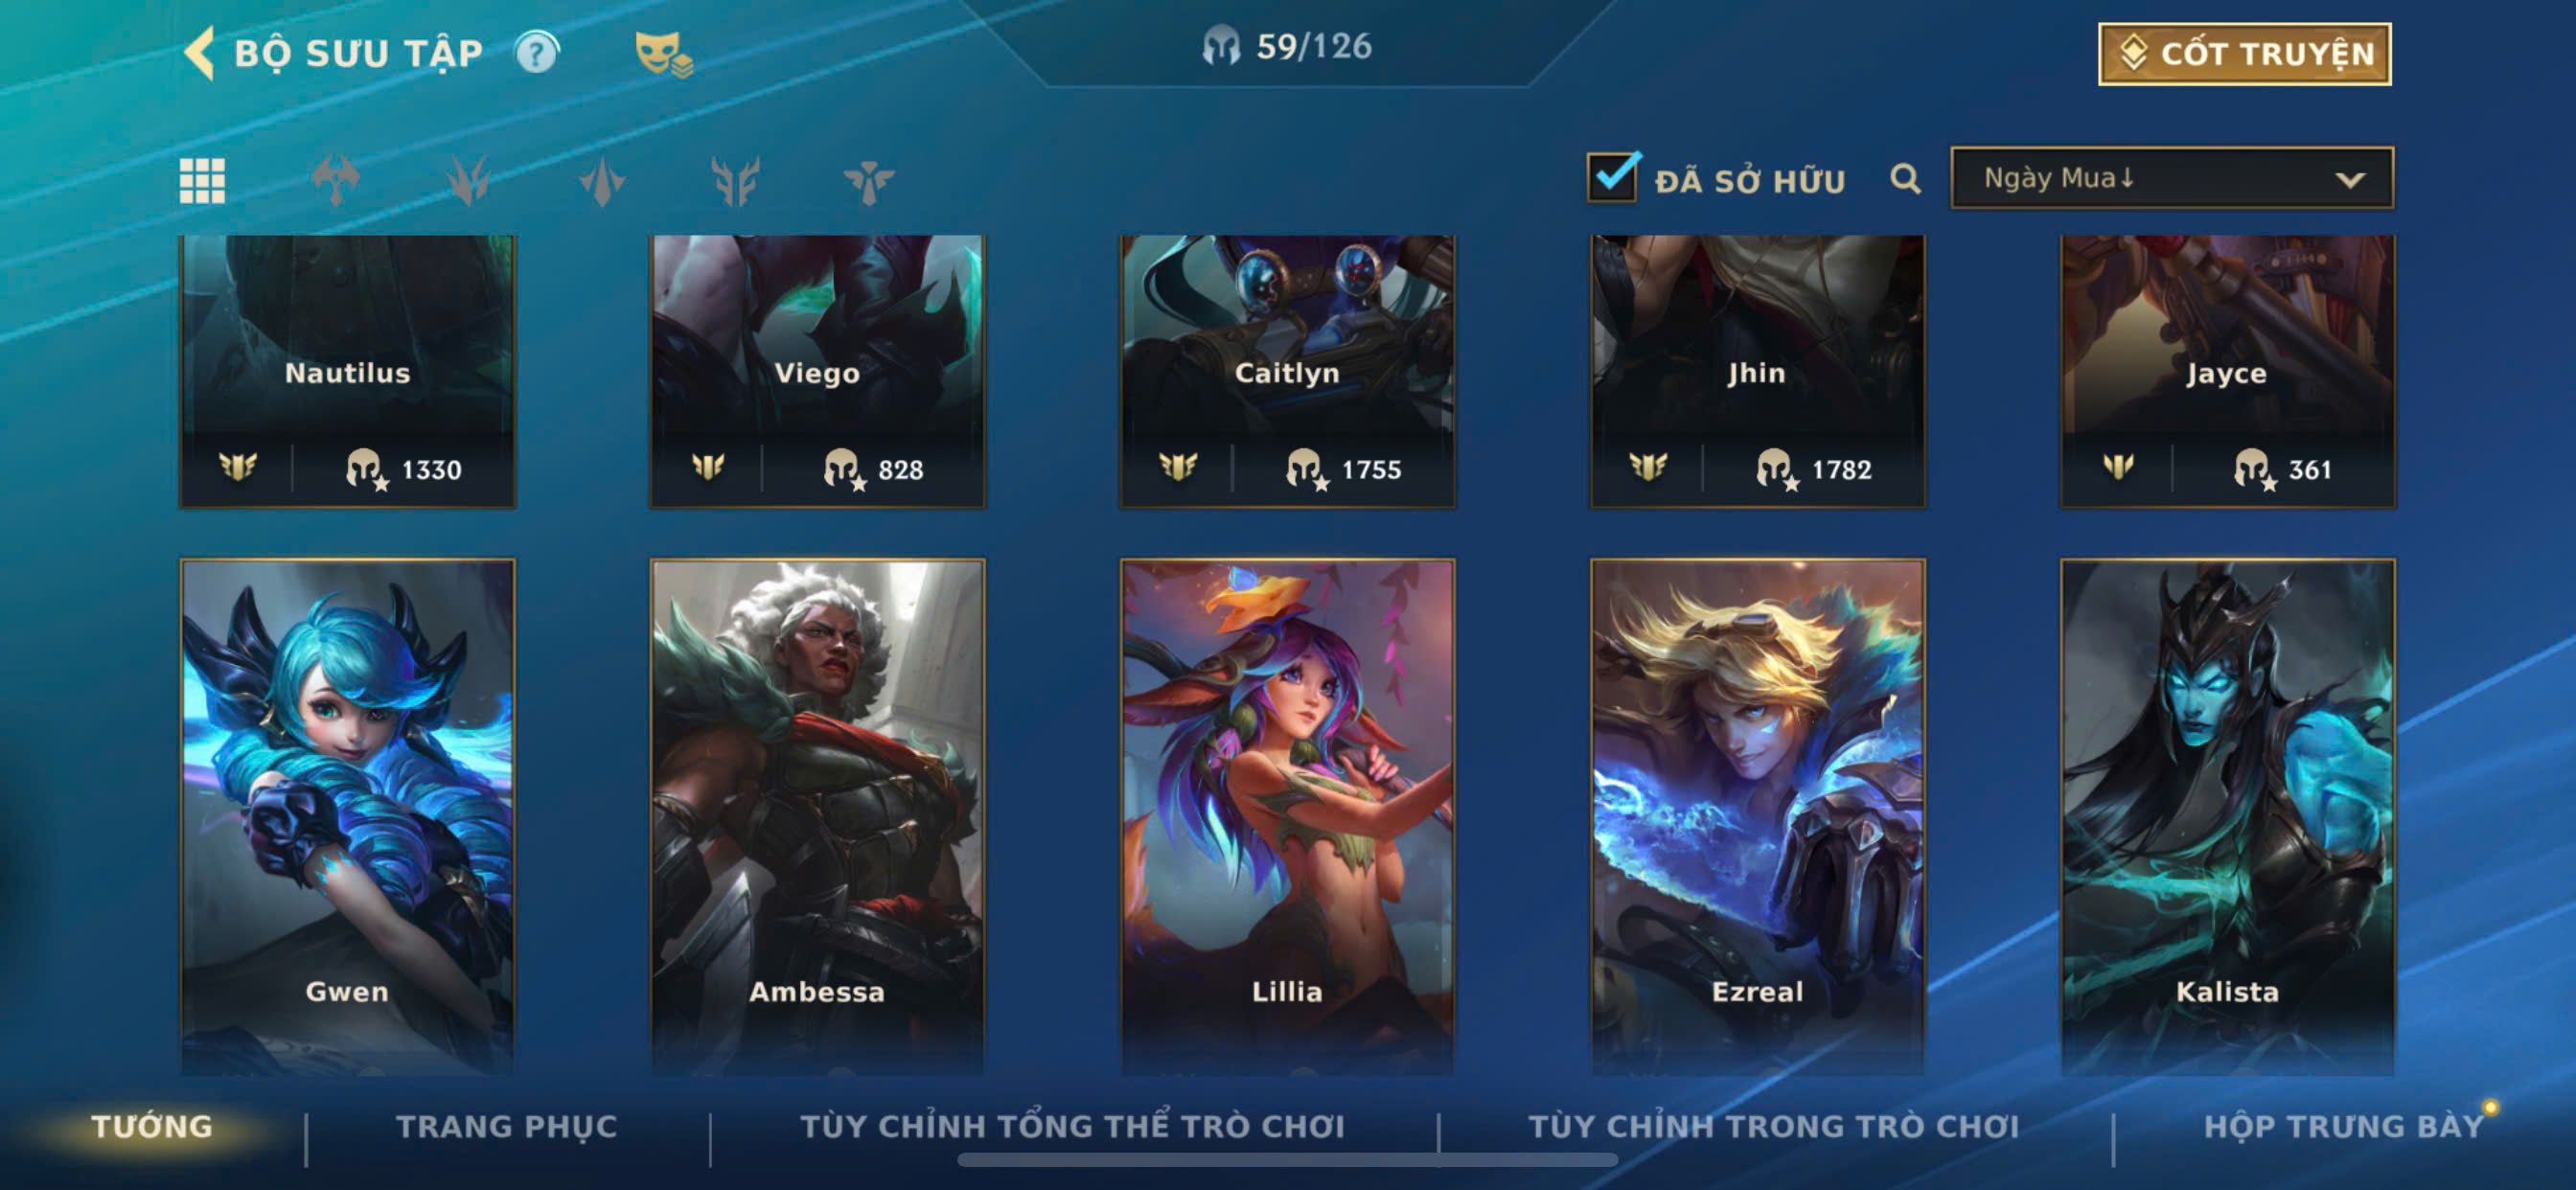Open the help question mark icon
The height and width of the screenshot is (1190, 2576).
point(537,52)
